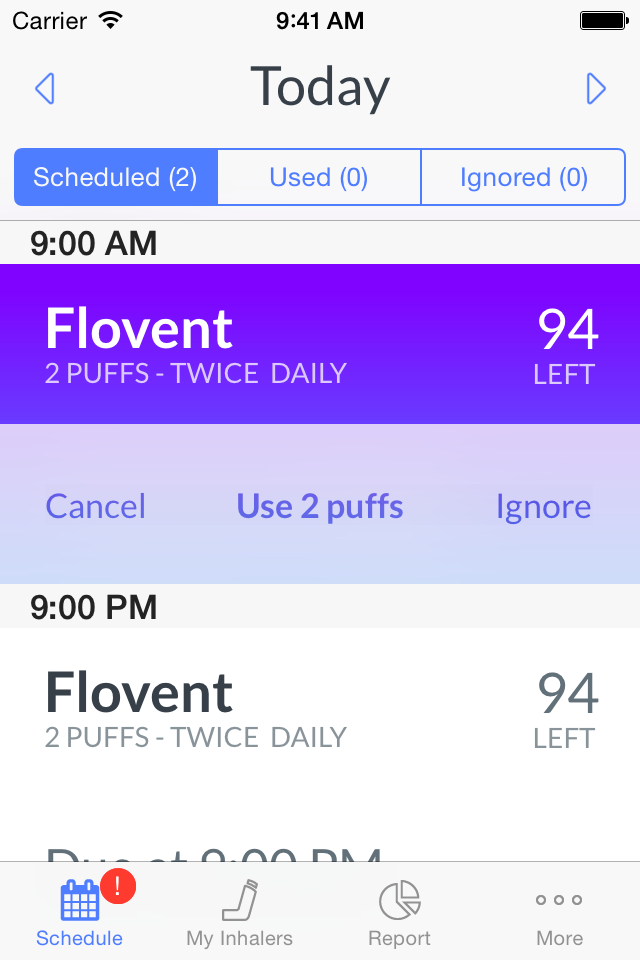This screenshot has width=640, height=960.
Task: Select Scheduled (2) segment
Action: [x=116, y=177]
